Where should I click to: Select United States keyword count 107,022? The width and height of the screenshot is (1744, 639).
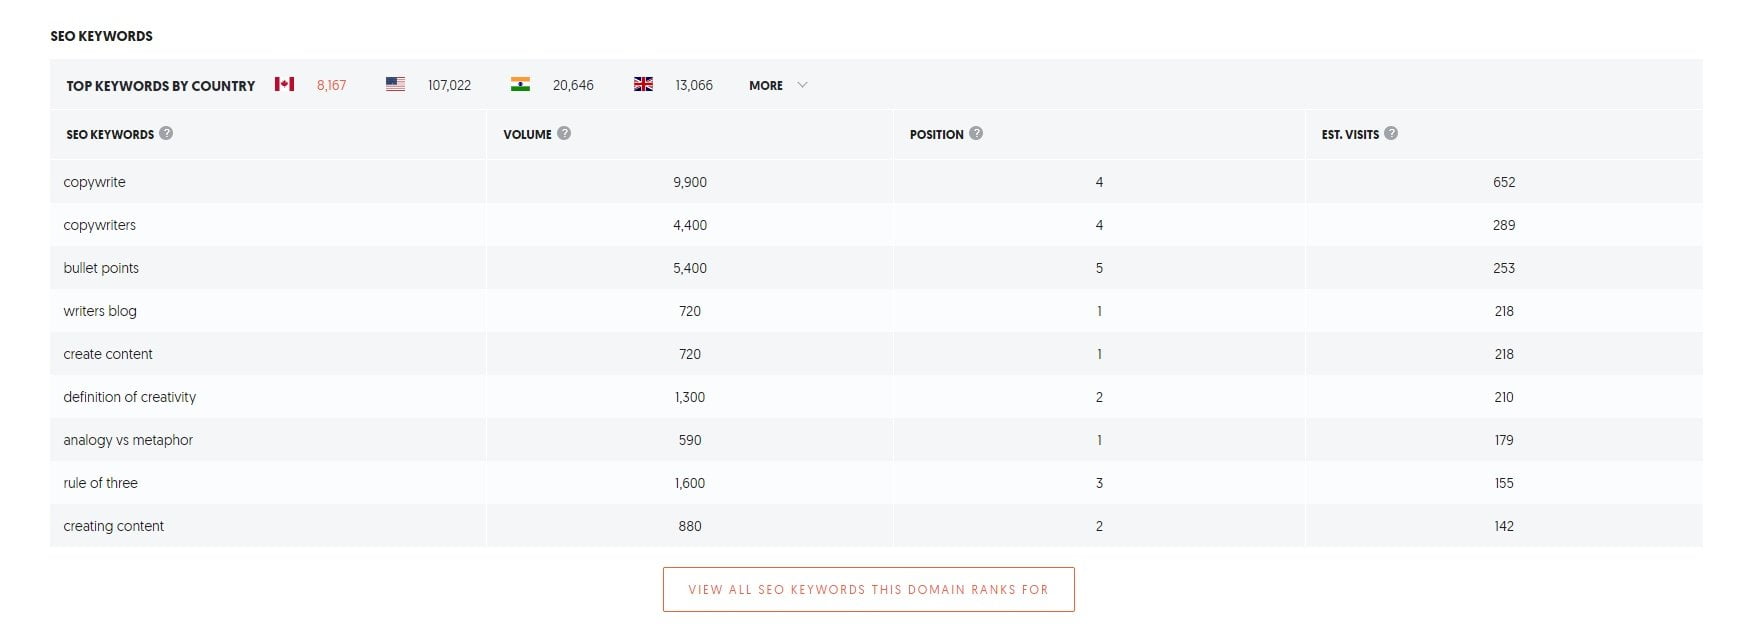[x=449, y=85]
